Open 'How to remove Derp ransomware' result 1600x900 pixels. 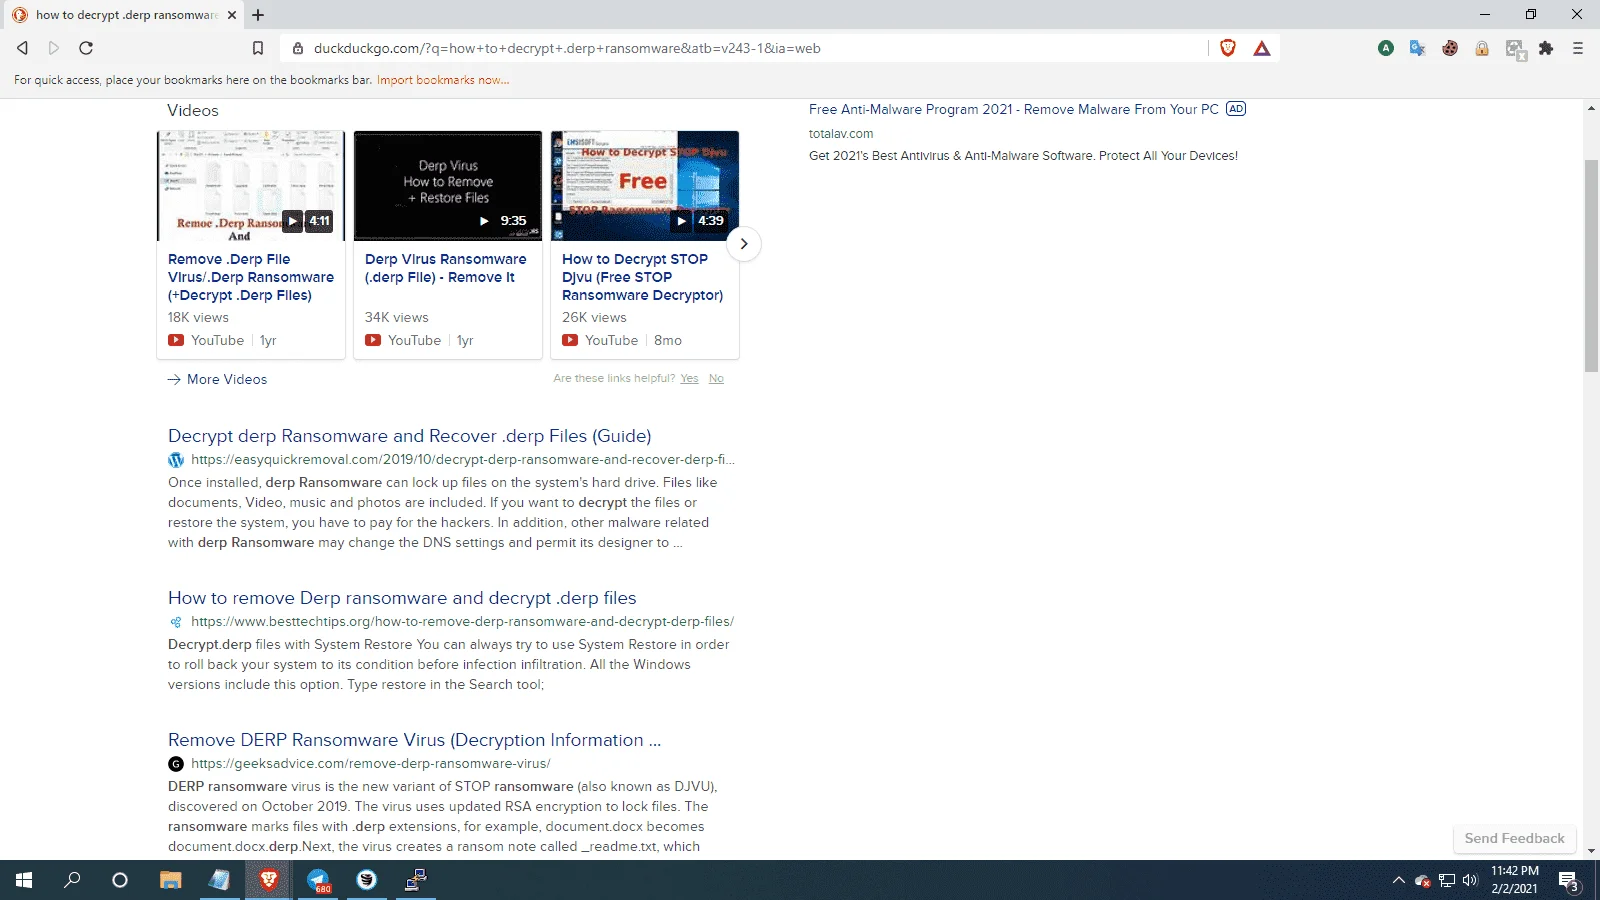pyautogui.click(x=402, y=598)
